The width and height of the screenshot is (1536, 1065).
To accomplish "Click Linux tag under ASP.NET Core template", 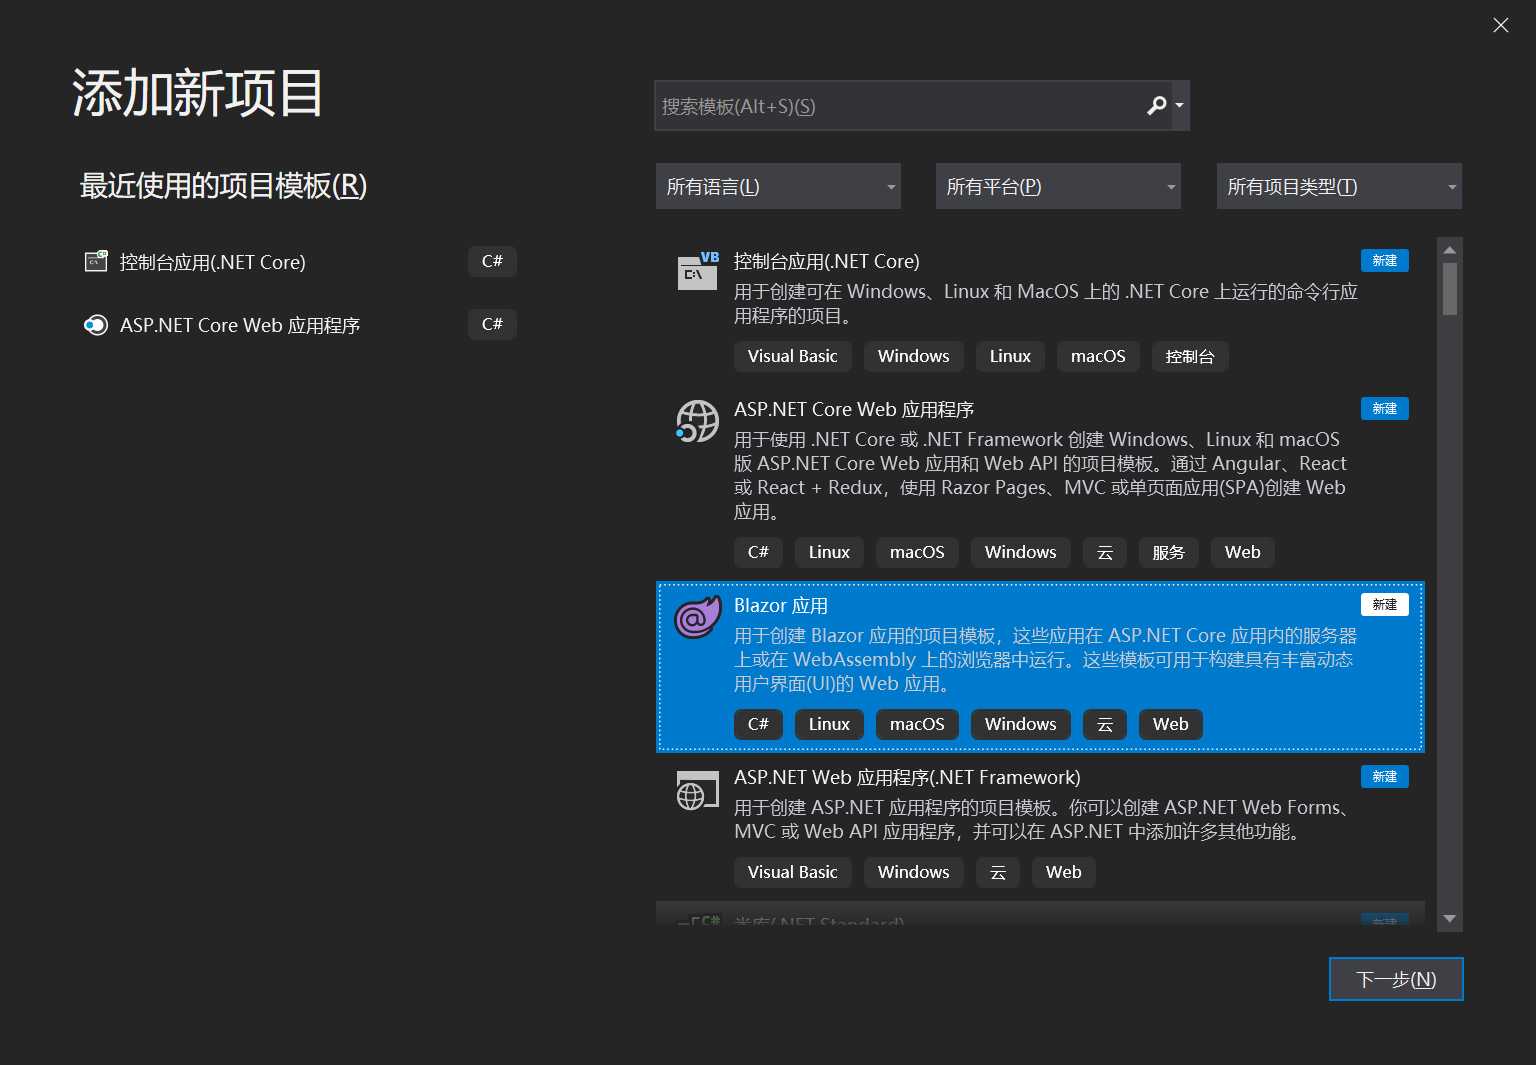I will [x=829, y=552].
